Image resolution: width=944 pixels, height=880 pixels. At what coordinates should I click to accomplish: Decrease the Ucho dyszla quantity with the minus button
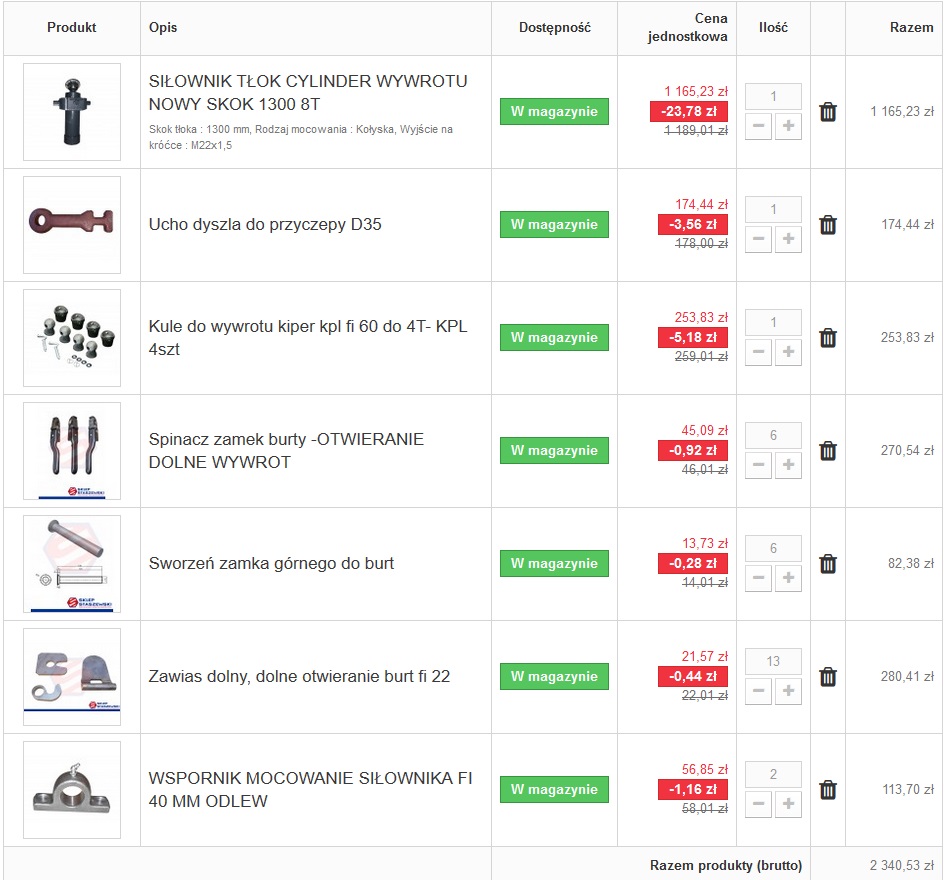pos(759,239)
